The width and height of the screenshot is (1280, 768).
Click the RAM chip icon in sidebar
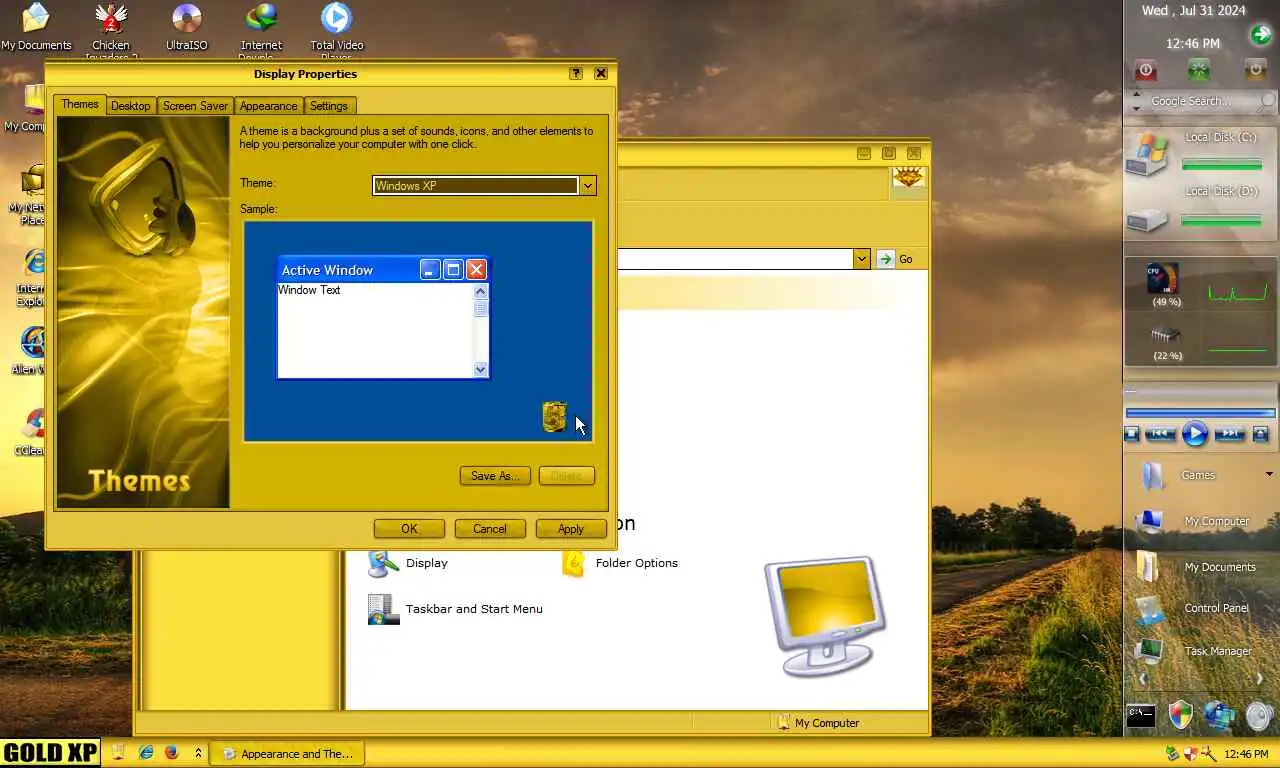pyautogui.click(x=1165, y=335)
